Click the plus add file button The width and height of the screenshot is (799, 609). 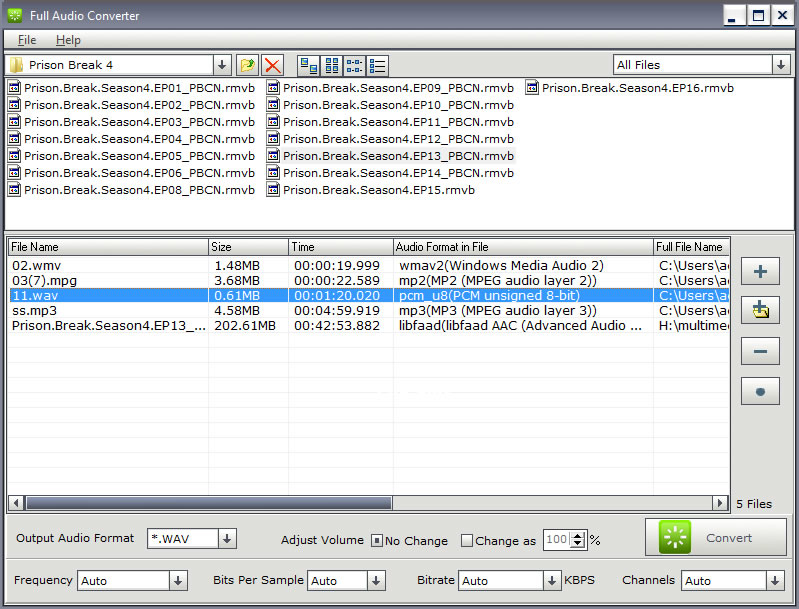click(760, 271)
